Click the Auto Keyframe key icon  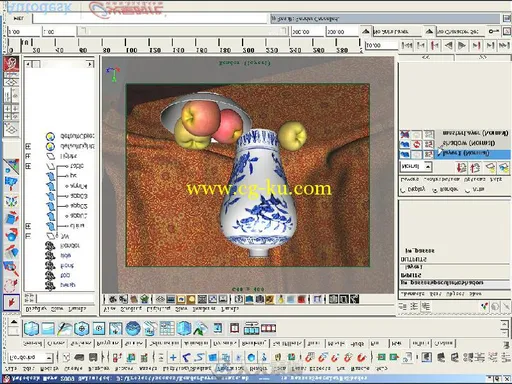pos(493,31)
